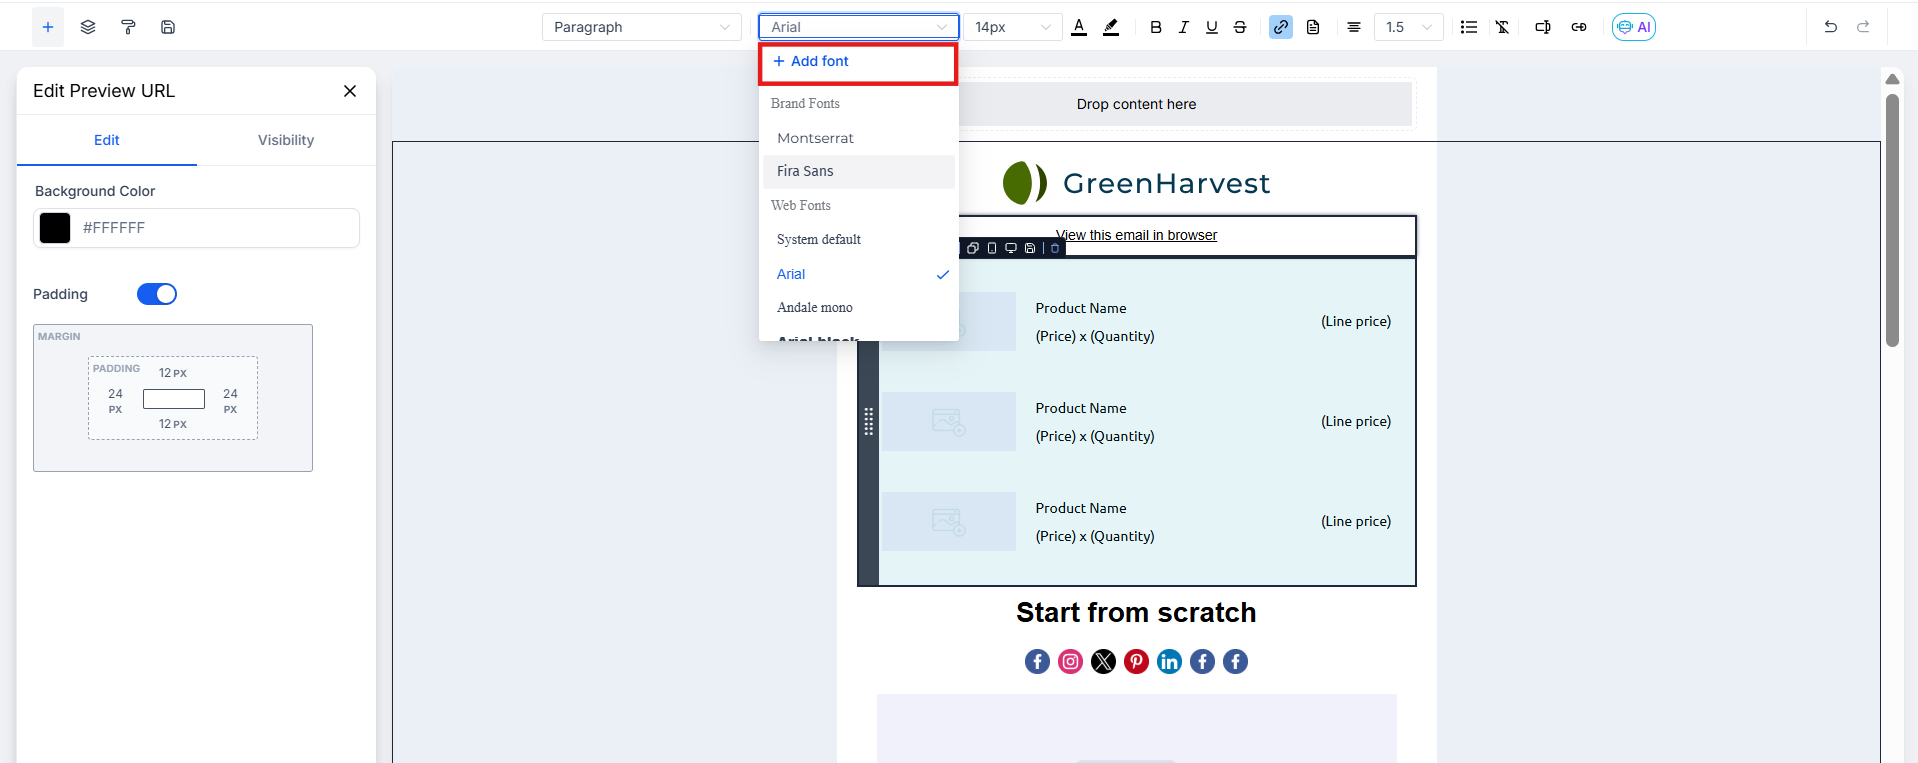
Task: Open the AI assistant
Action: pos(1633,27)
